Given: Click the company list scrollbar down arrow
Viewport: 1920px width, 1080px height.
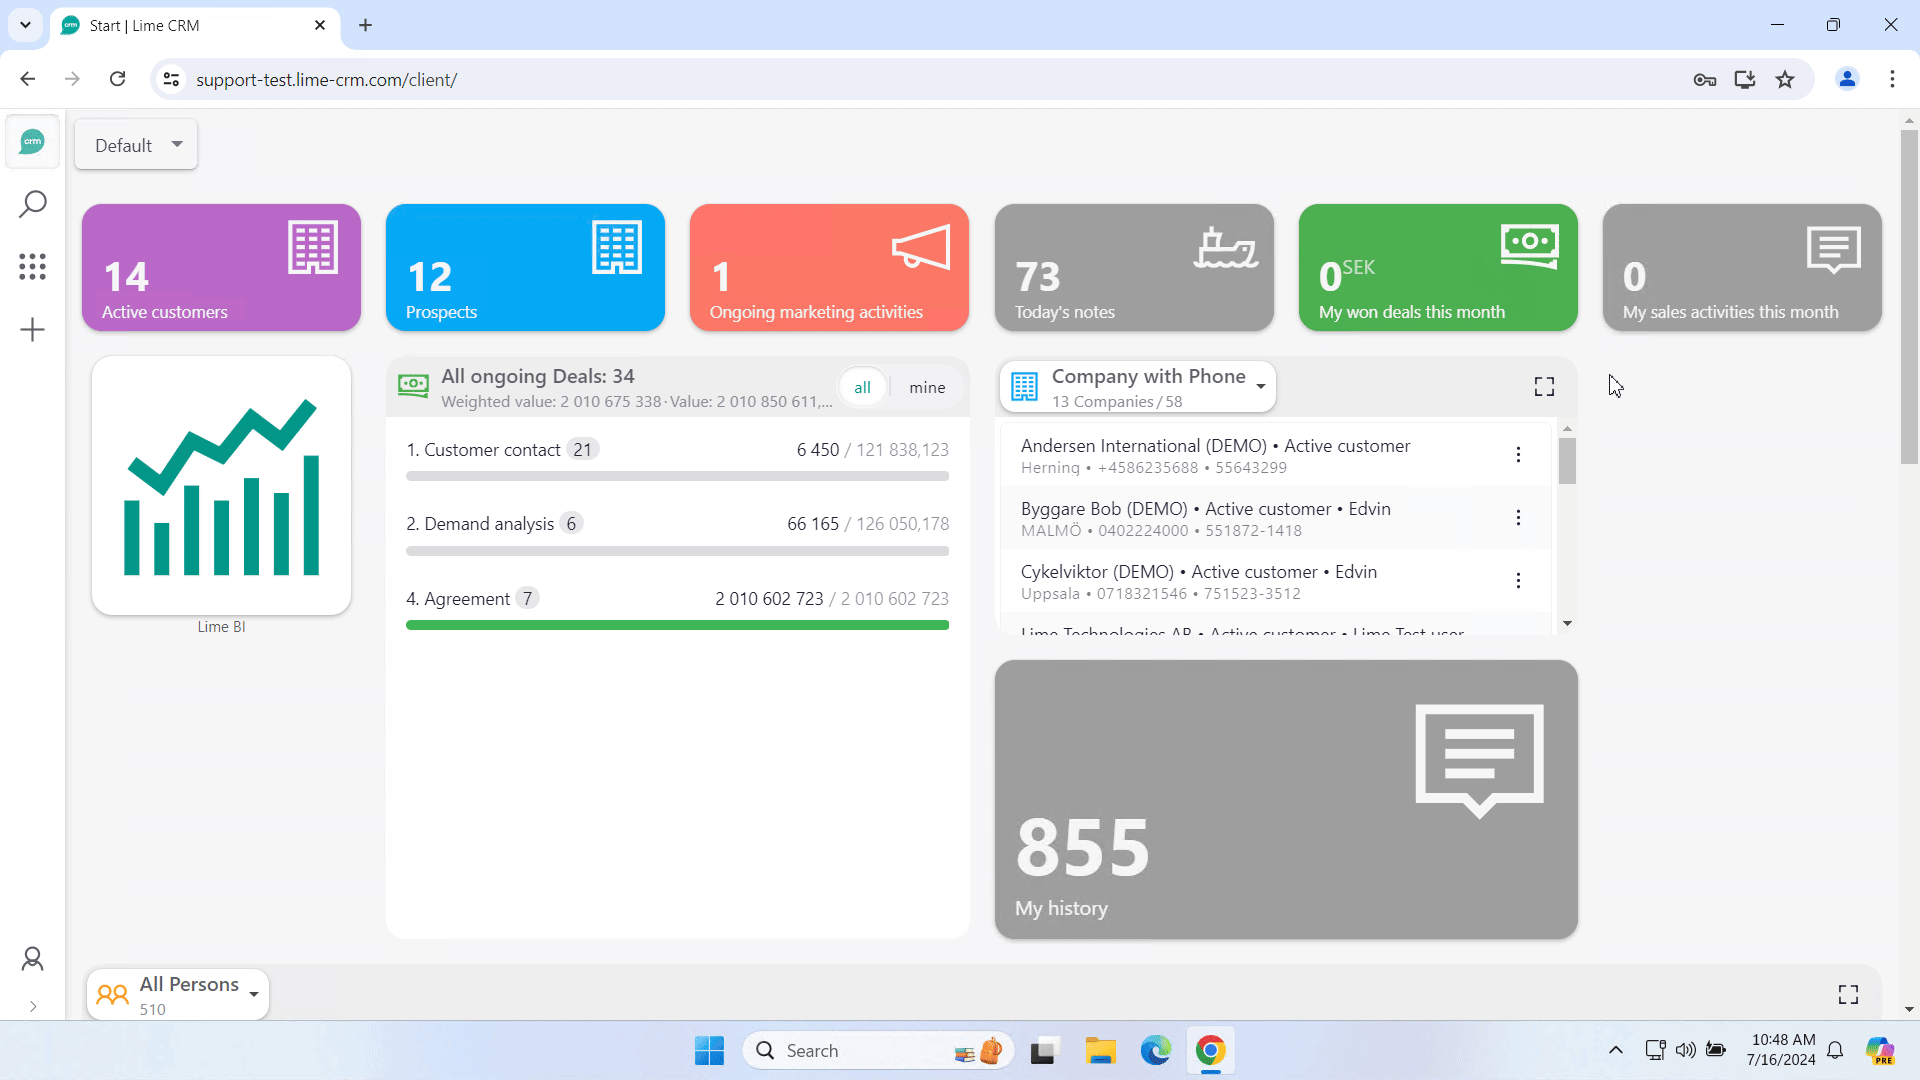Looking at the screenshot, I should [1567, 624].
